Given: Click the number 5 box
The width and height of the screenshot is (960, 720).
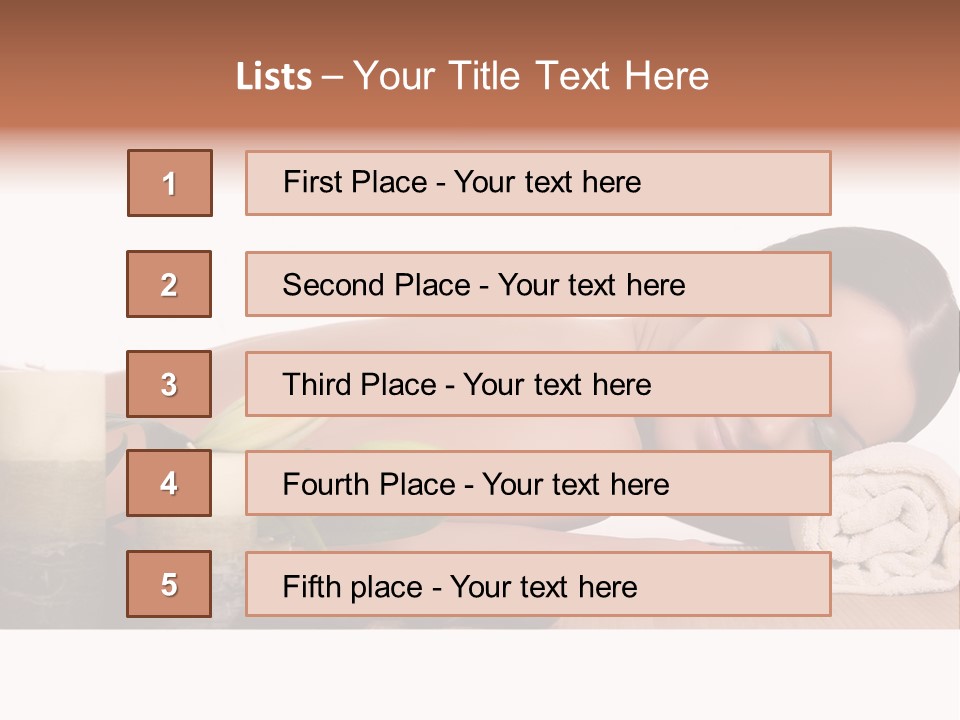Looking at the screenshot, I should (169, 584).
